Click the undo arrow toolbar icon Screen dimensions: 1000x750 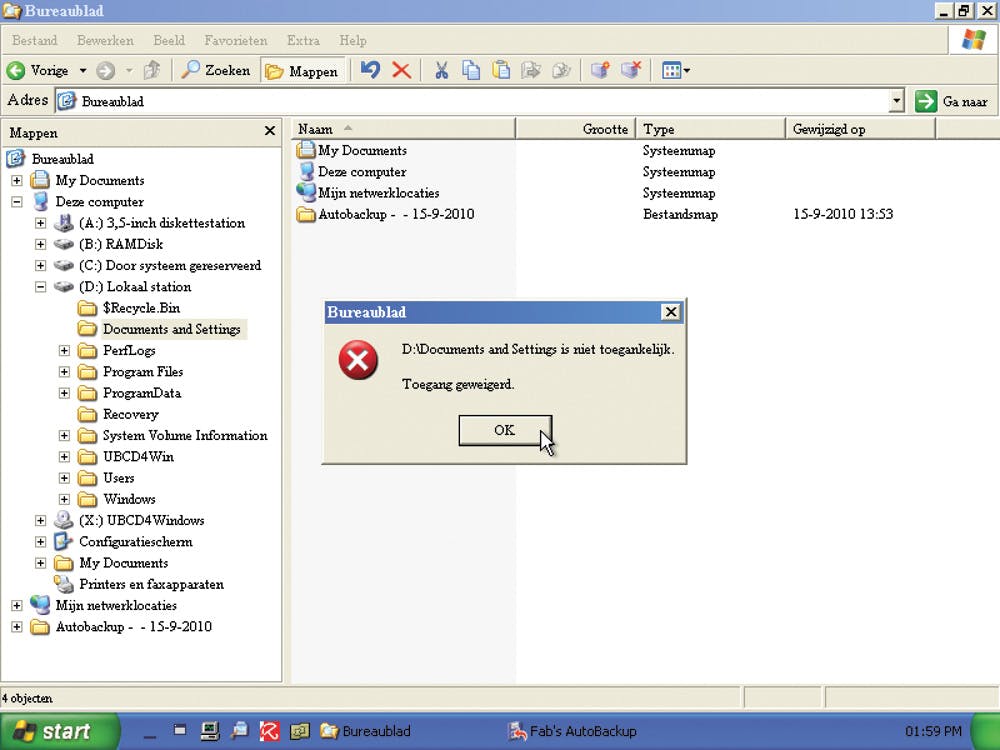(370, 70)
